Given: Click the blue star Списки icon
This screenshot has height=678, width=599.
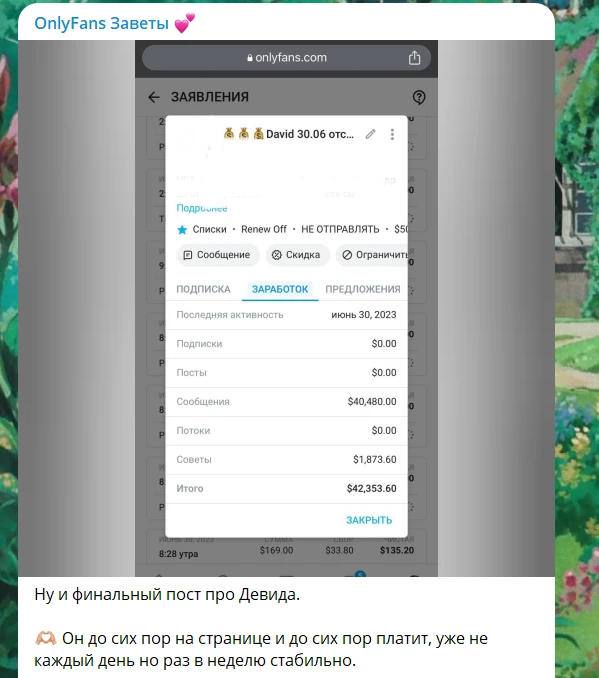Looking at the screenshot, I should click(182, 229).
